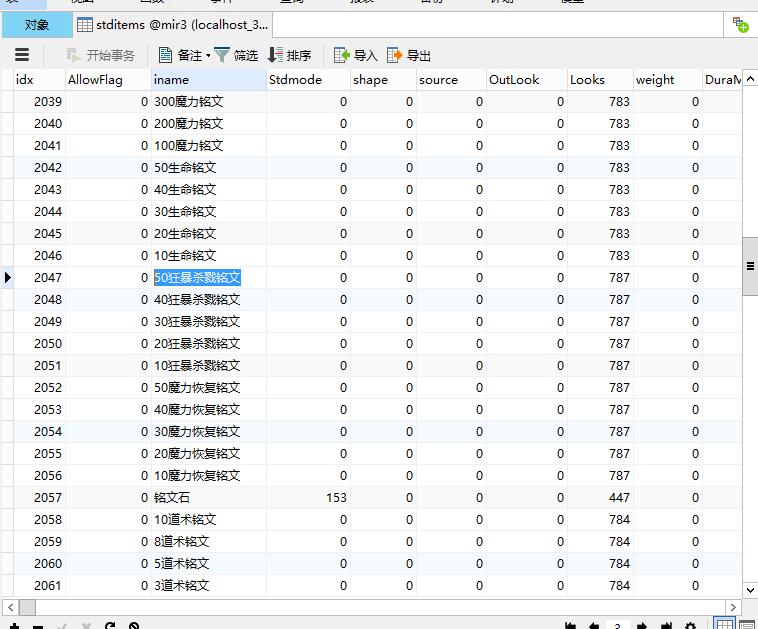Click the Looks column header
Image resolution: width=758 pixels, height=629 pixels.
(x=598, y=80)
